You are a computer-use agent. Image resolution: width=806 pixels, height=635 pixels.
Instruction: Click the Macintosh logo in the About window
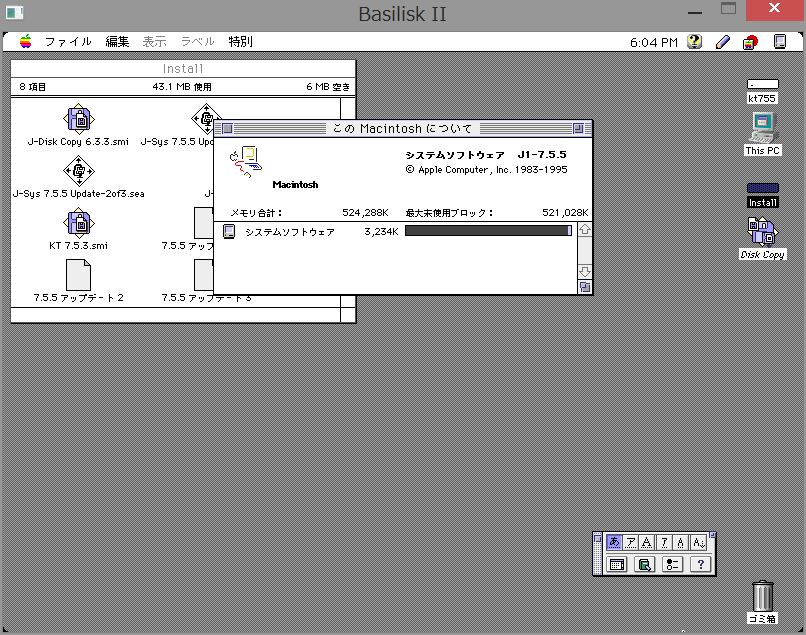pos(246,162)
